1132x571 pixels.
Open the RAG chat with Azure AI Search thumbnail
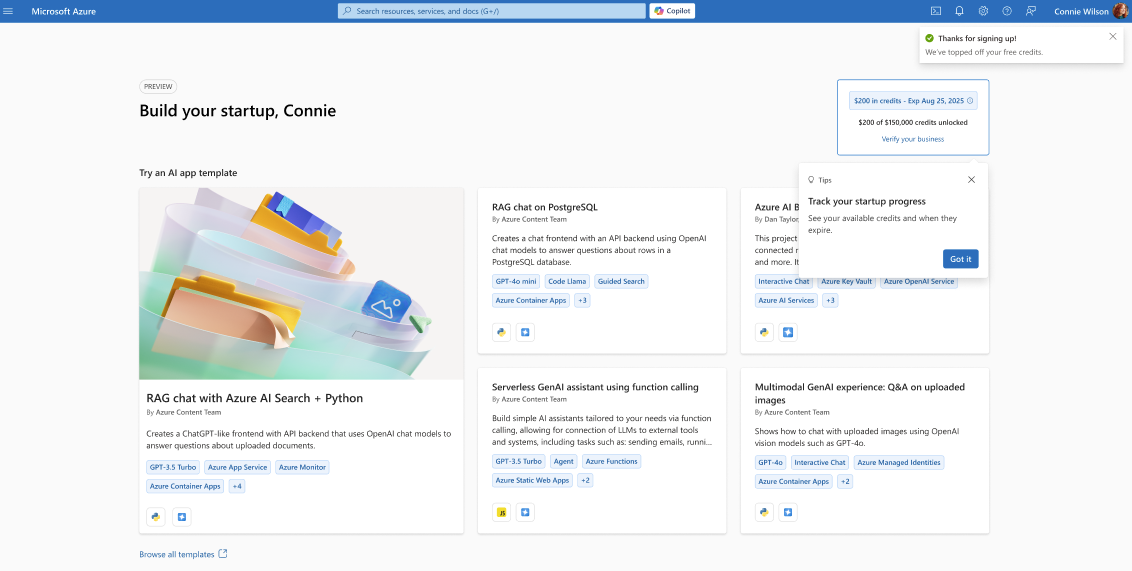[x=301, y=284]
